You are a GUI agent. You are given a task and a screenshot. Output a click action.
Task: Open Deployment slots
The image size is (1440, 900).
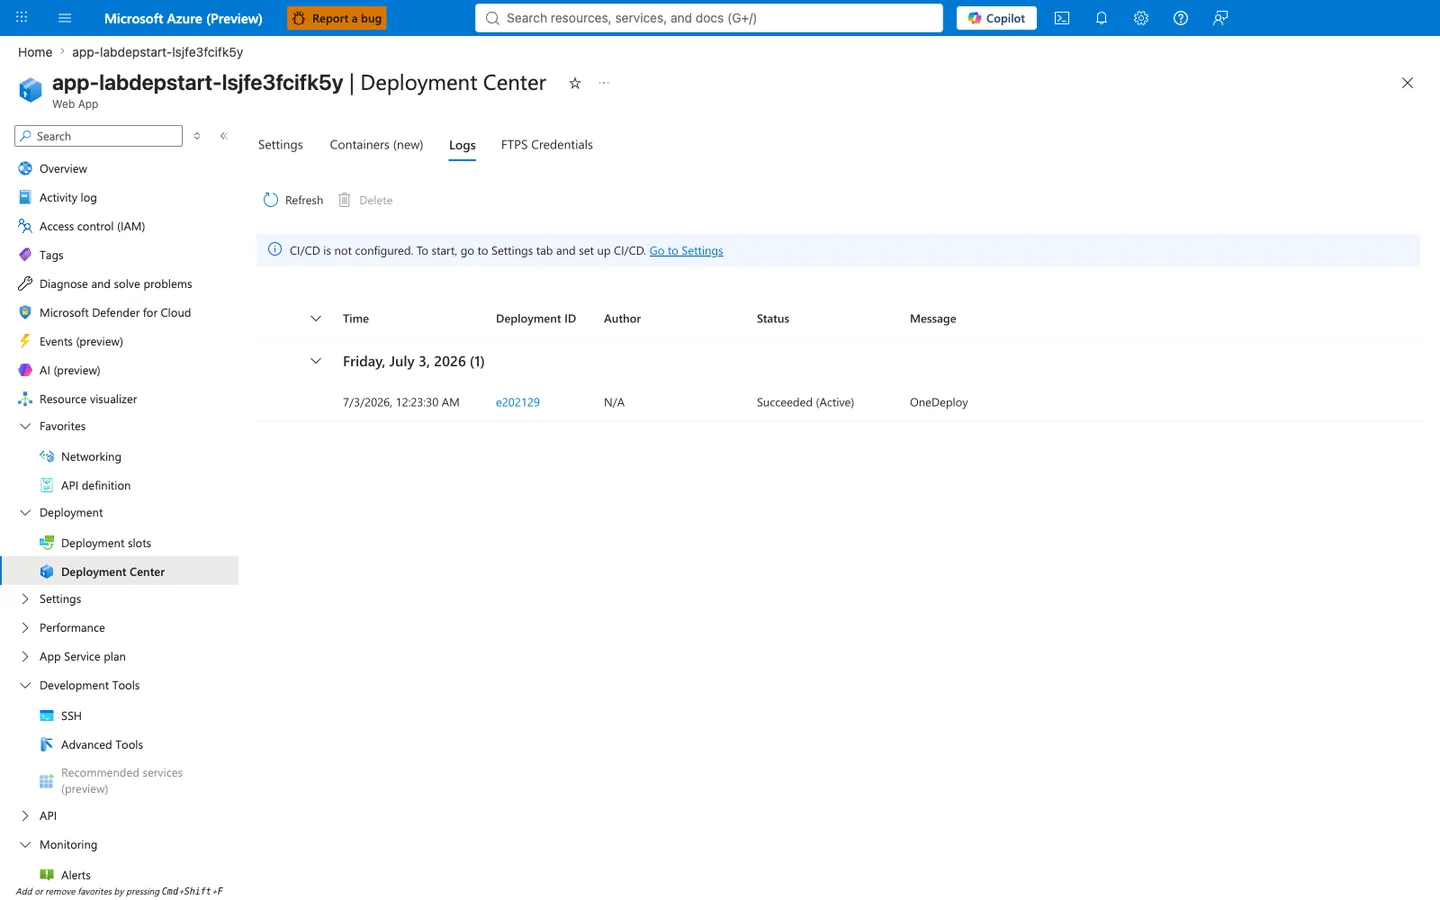click(106, 543)
